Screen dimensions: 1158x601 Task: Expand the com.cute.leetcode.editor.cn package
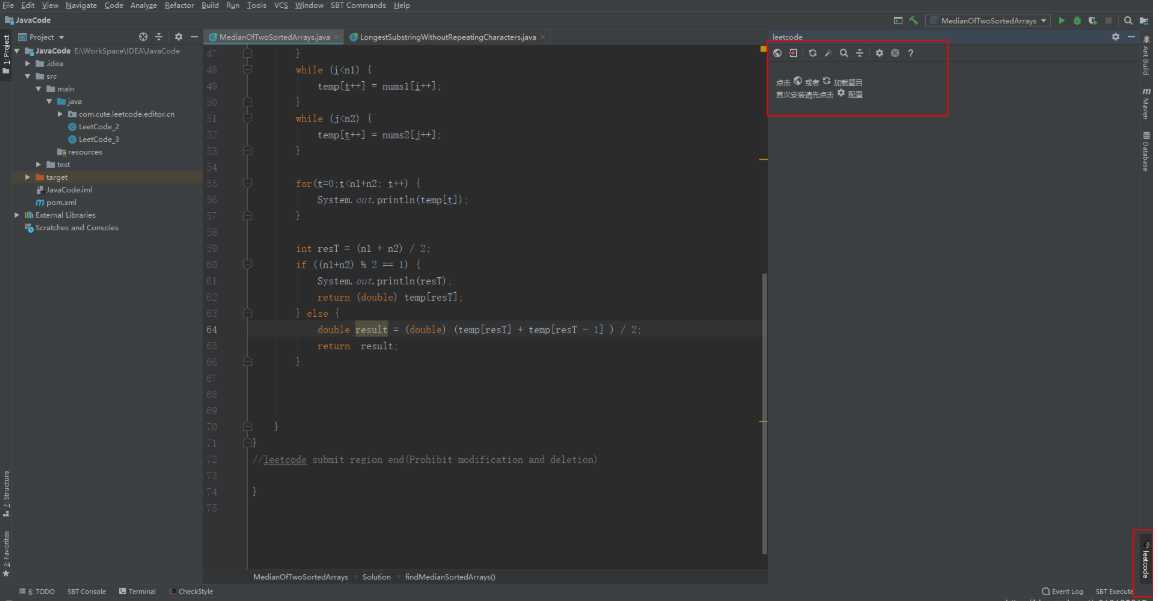coord(61,114)
